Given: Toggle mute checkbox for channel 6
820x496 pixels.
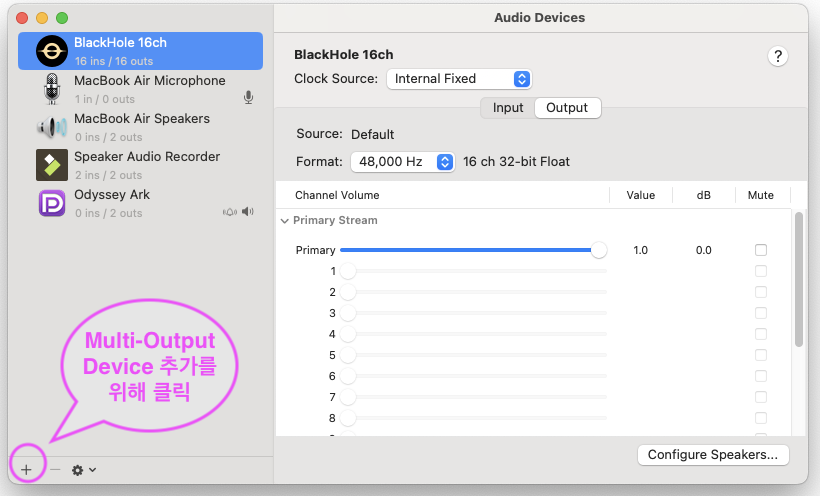Looking at the screenshot, I should [761, 376].
